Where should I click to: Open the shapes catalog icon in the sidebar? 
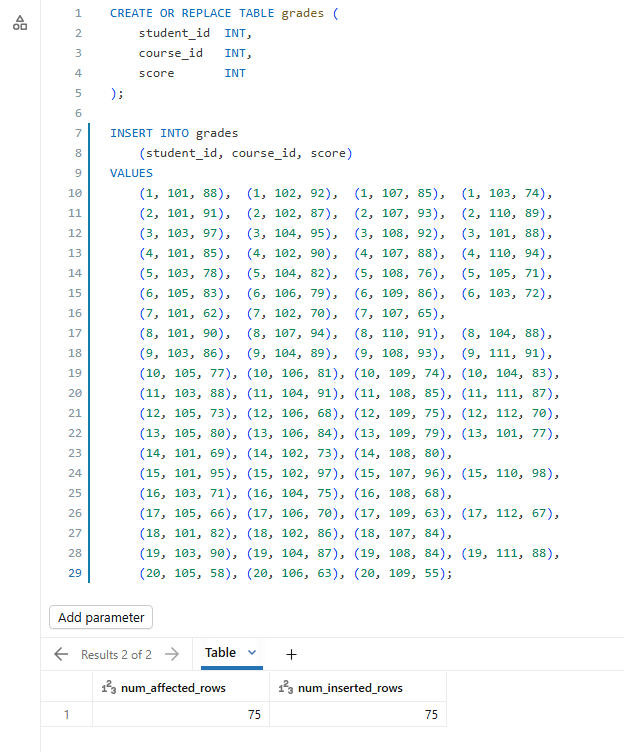click(x=20, y=23)
